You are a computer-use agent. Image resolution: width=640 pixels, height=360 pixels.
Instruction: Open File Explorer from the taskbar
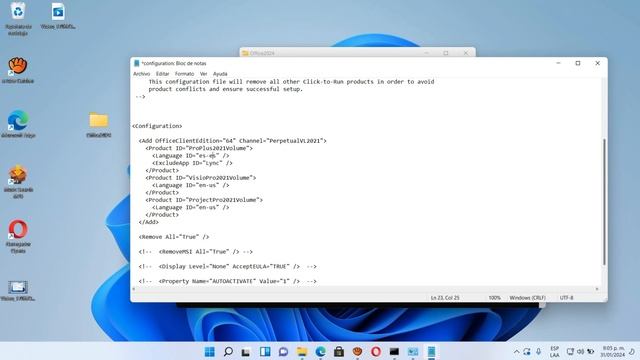click(302, 351)
